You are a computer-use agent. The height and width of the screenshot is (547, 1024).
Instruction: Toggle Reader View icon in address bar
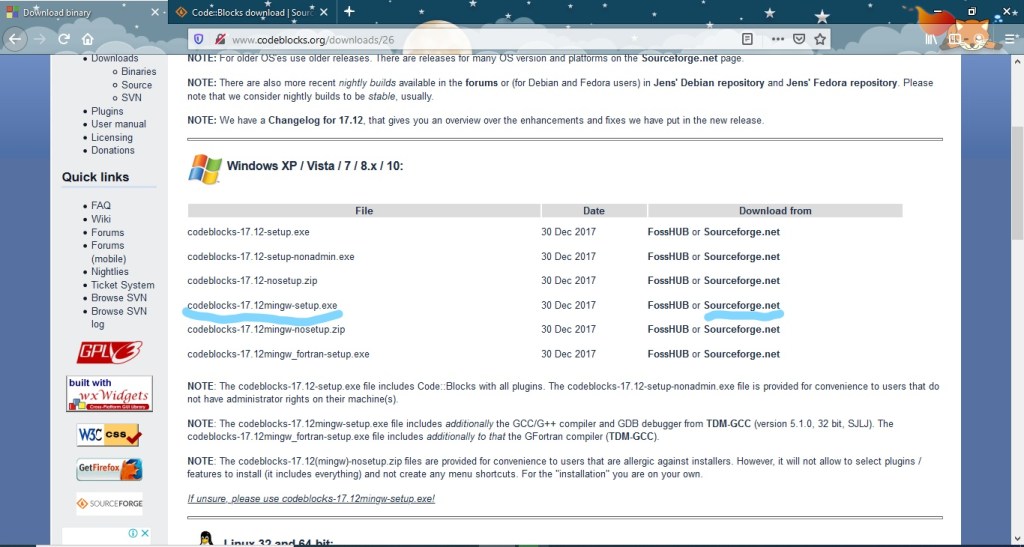coord(747,39)
